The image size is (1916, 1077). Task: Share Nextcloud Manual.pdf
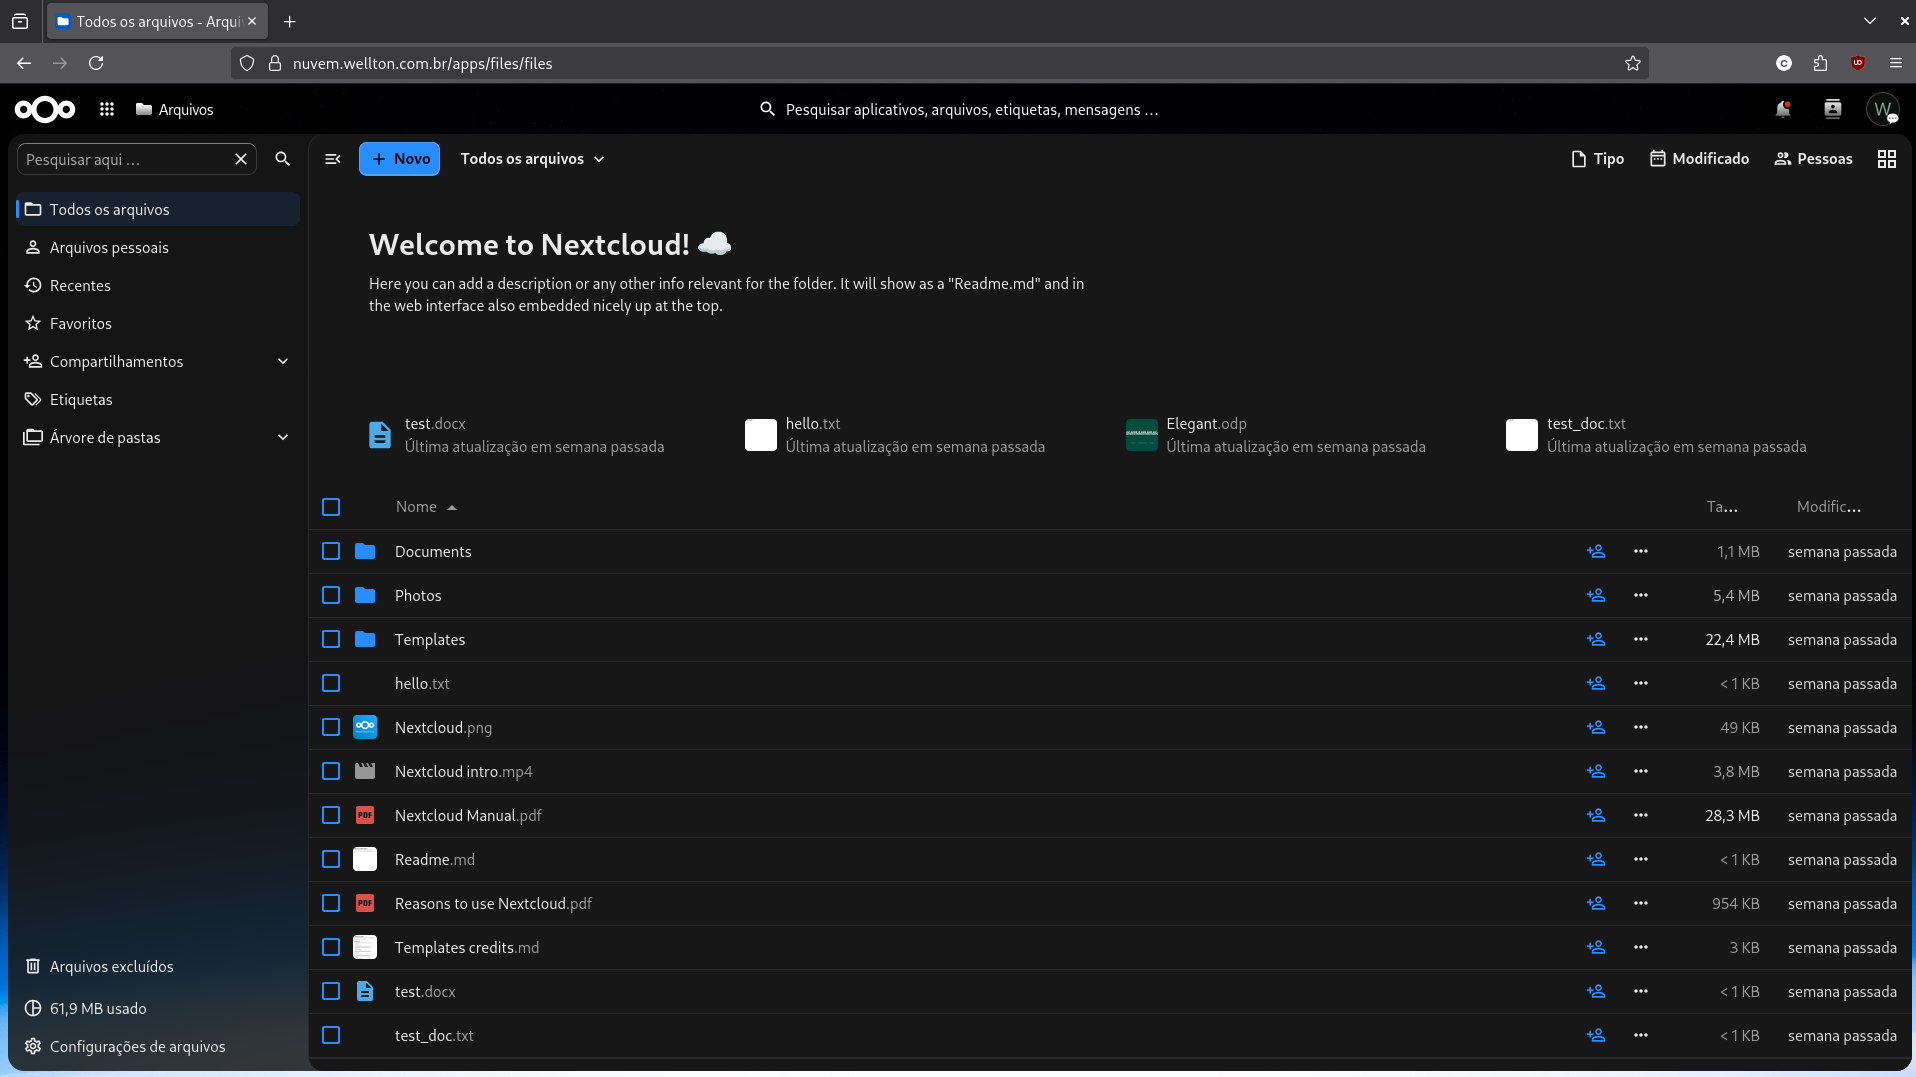click(x=1596, y=815)
